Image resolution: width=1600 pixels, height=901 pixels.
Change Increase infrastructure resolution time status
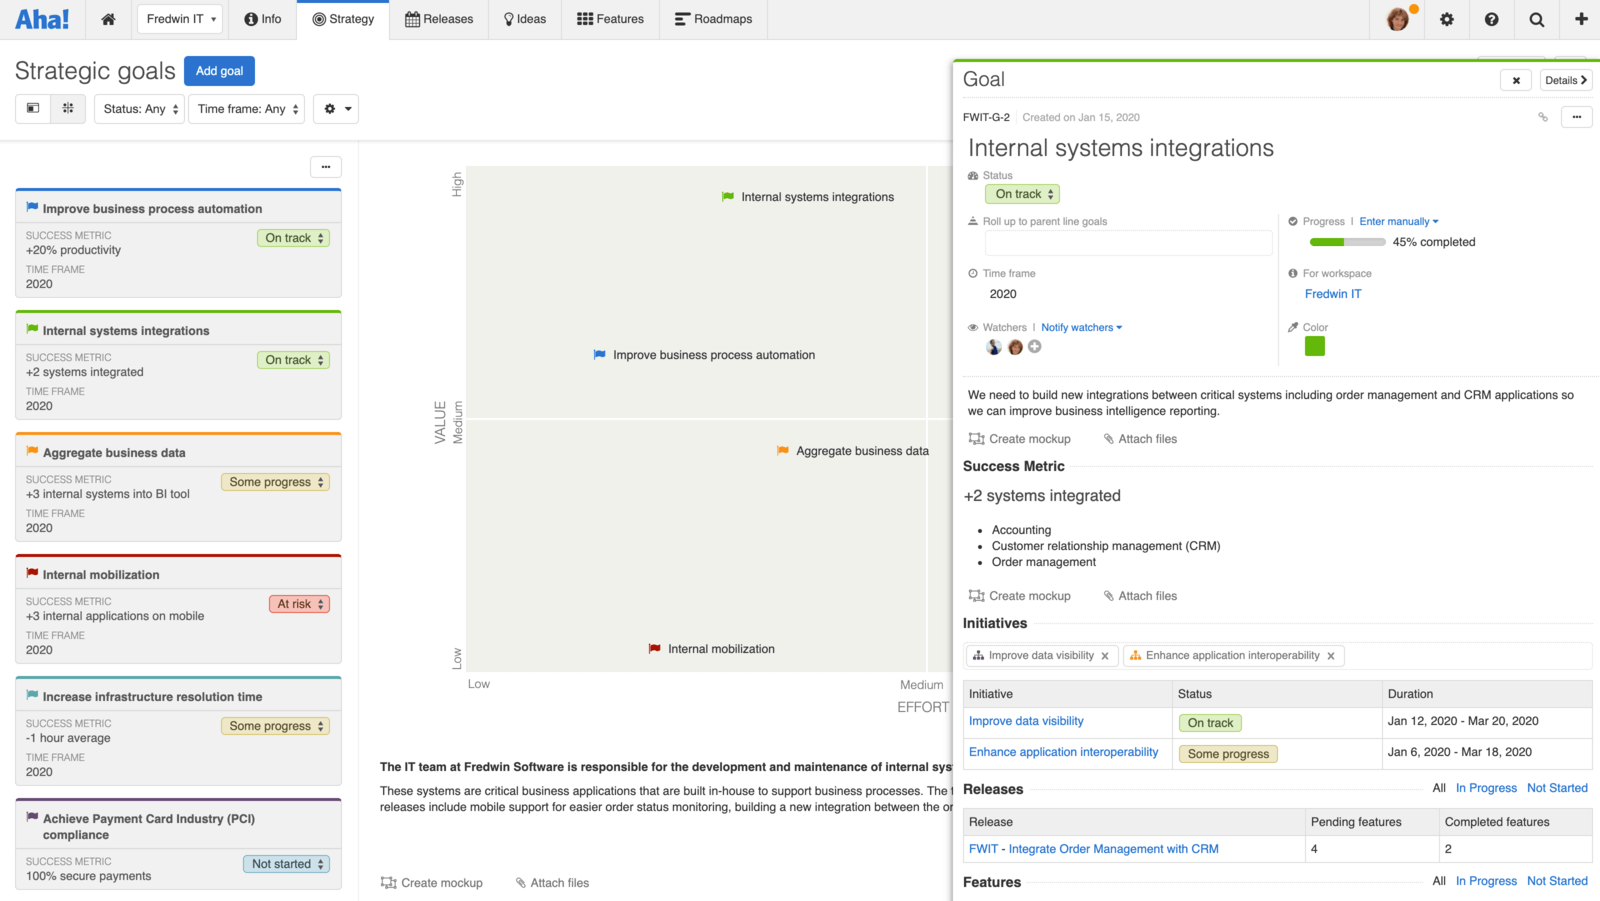click(276, 726)
